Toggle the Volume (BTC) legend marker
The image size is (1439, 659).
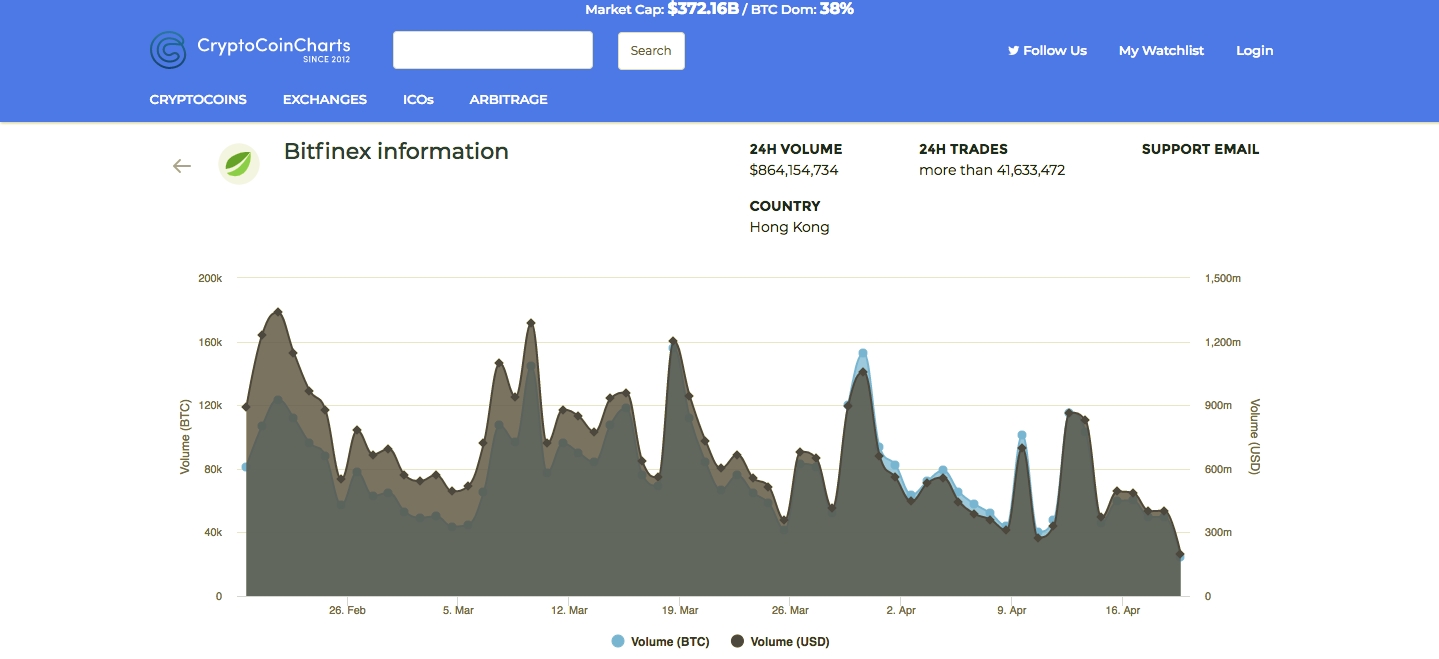click(618, 642)
